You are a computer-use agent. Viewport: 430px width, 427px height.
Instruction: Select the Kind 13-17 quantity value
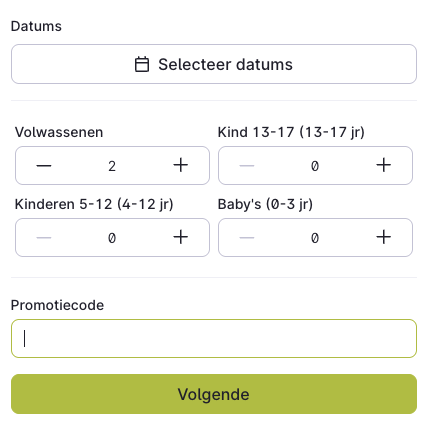tap(315, 166)
